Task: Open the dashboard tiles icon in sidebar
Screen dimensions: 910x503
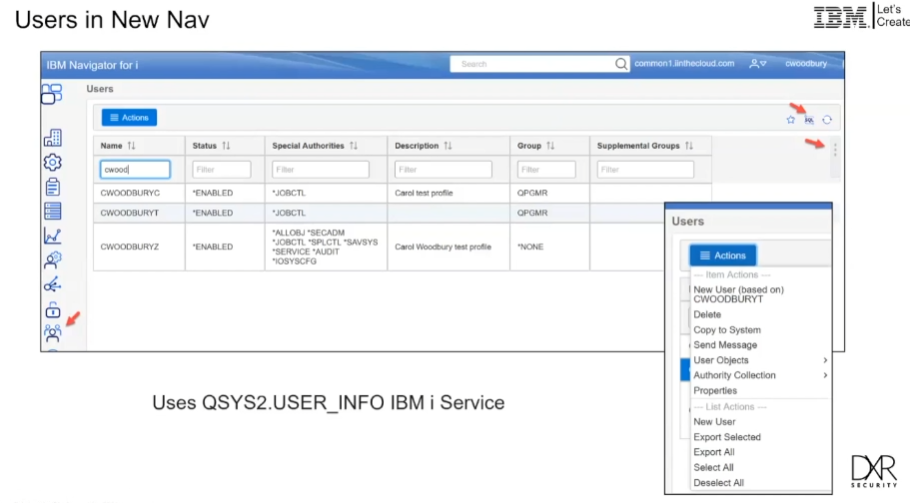Action: tap(52, 93)
